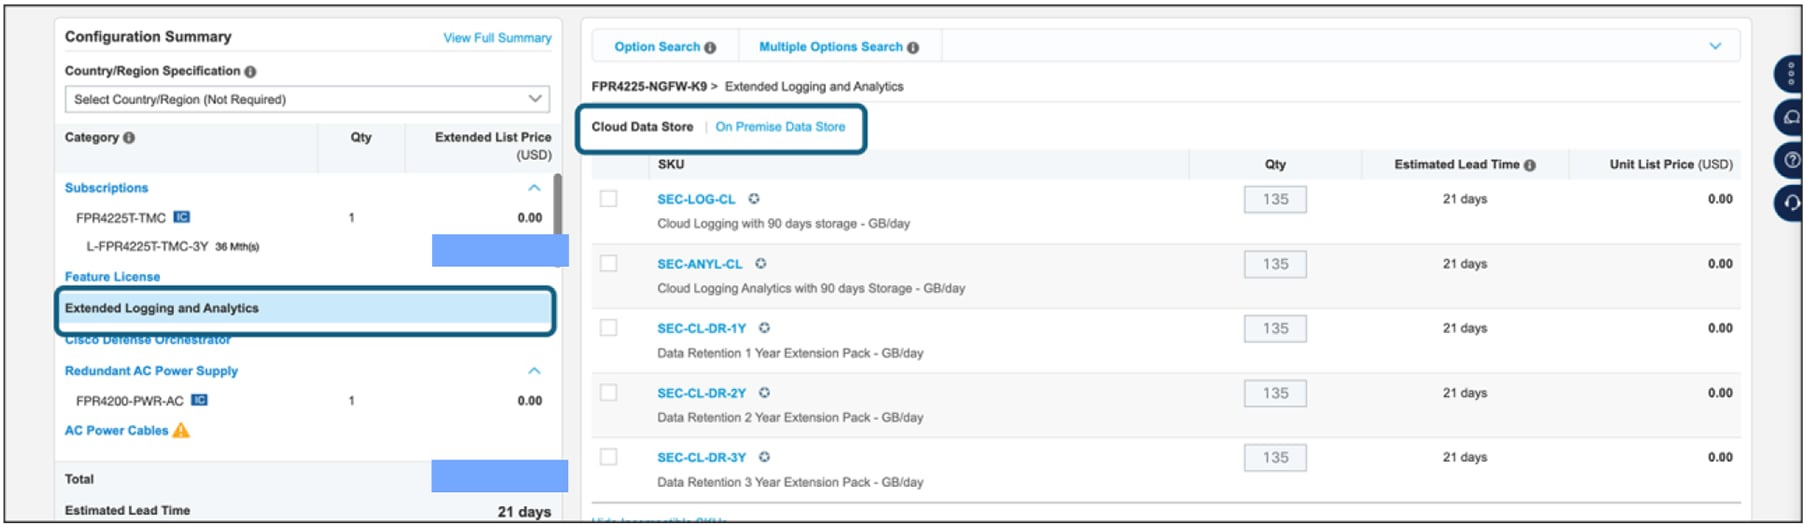Open the SEC-CL-DR-1Y SKU link

tap(701, 328)
